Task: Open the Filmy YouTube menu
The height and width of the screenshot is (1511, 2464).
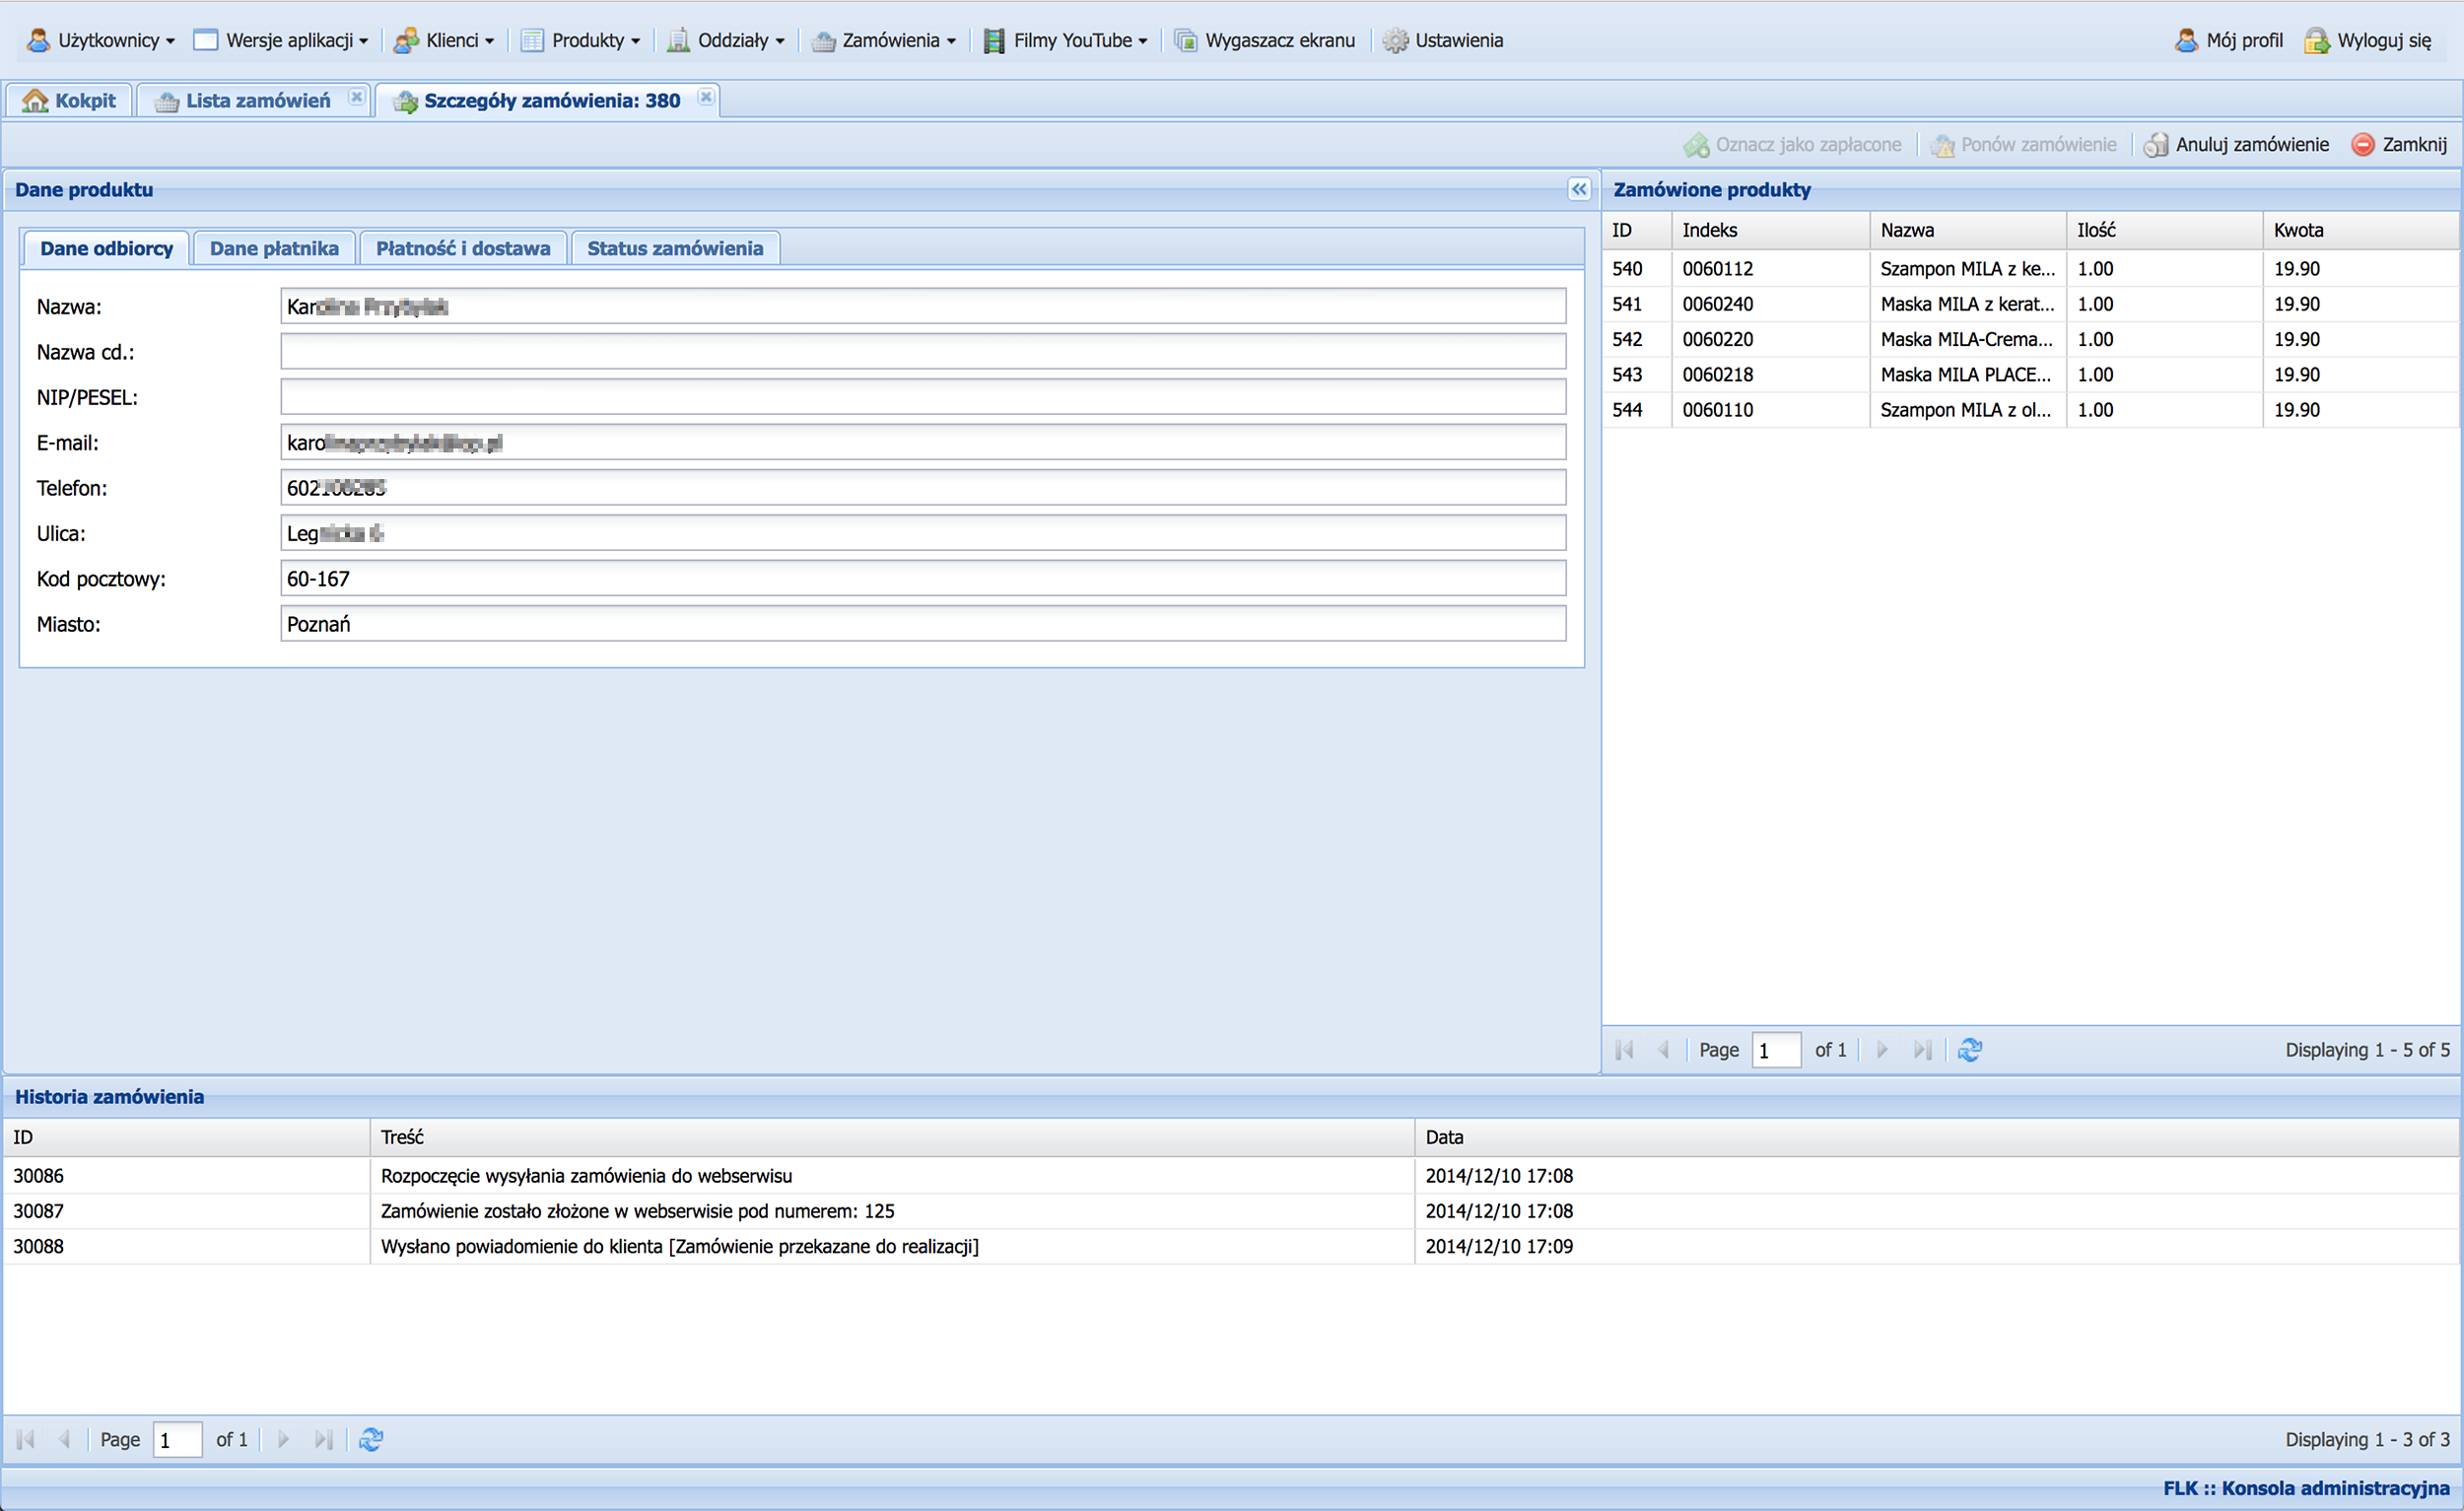Action: (1066, 41)
